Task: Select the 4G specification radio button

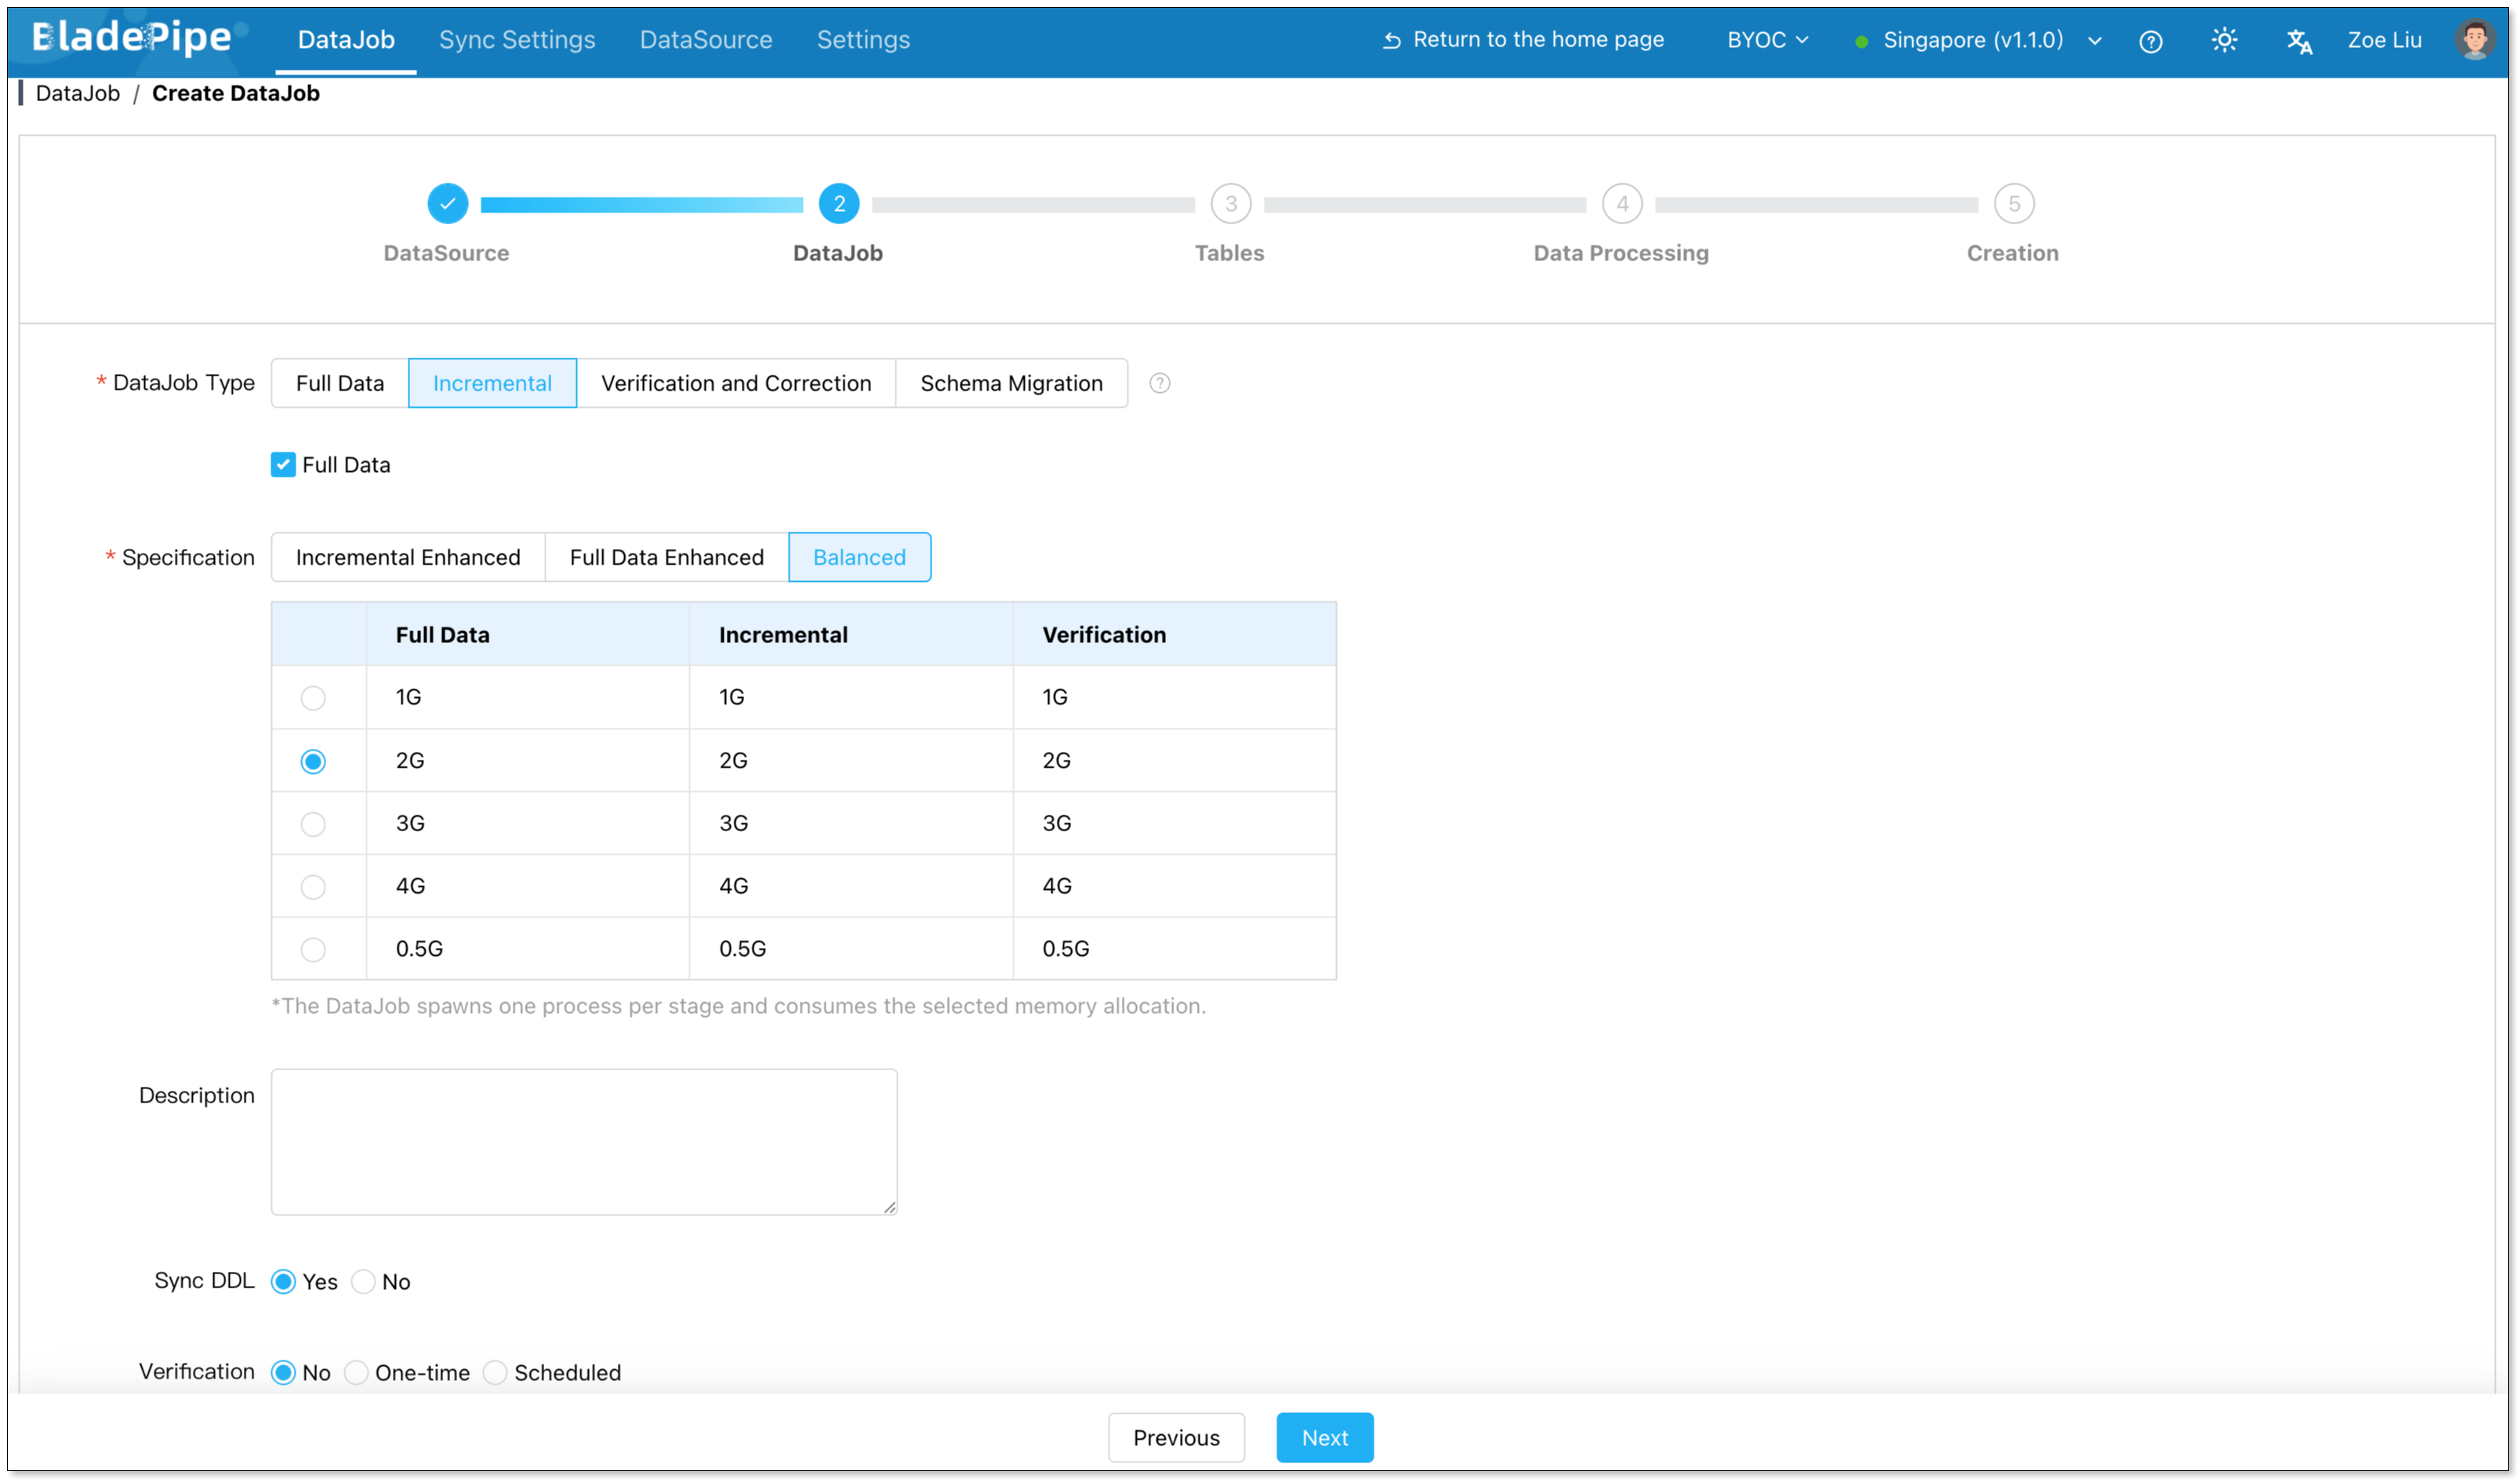Action: point(313,887)
